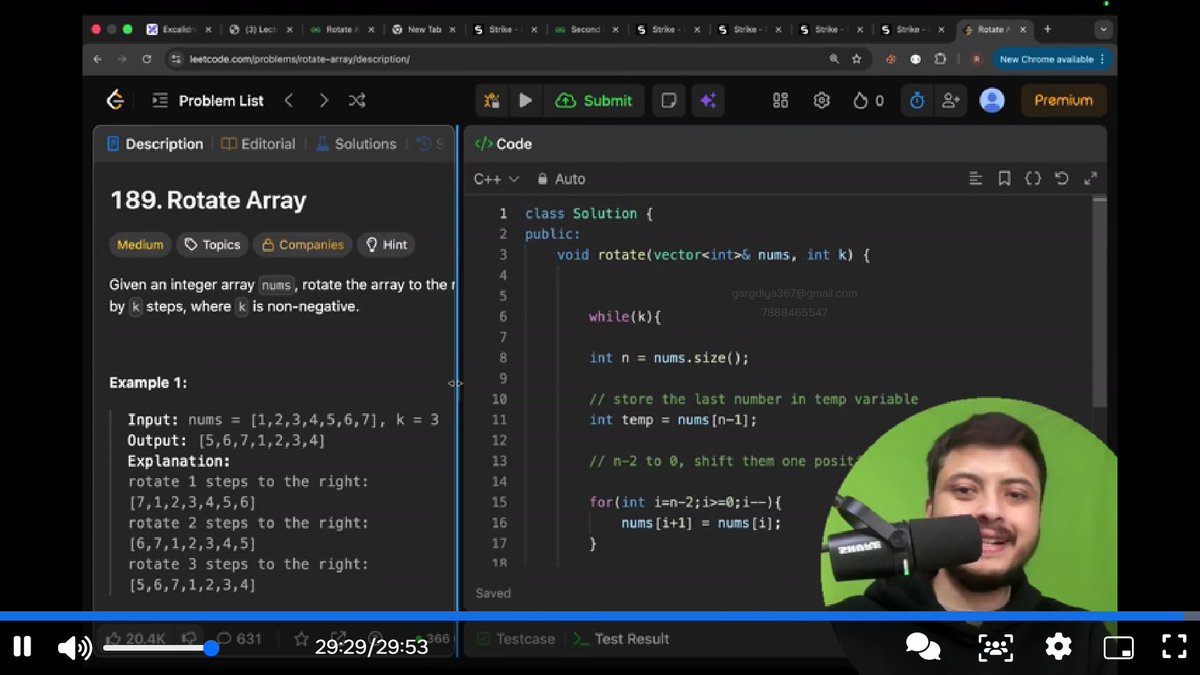Click the LeetCode logo
Image resolution: width=1200 pixels, height=675 pixels.
(x=116, y=100)
